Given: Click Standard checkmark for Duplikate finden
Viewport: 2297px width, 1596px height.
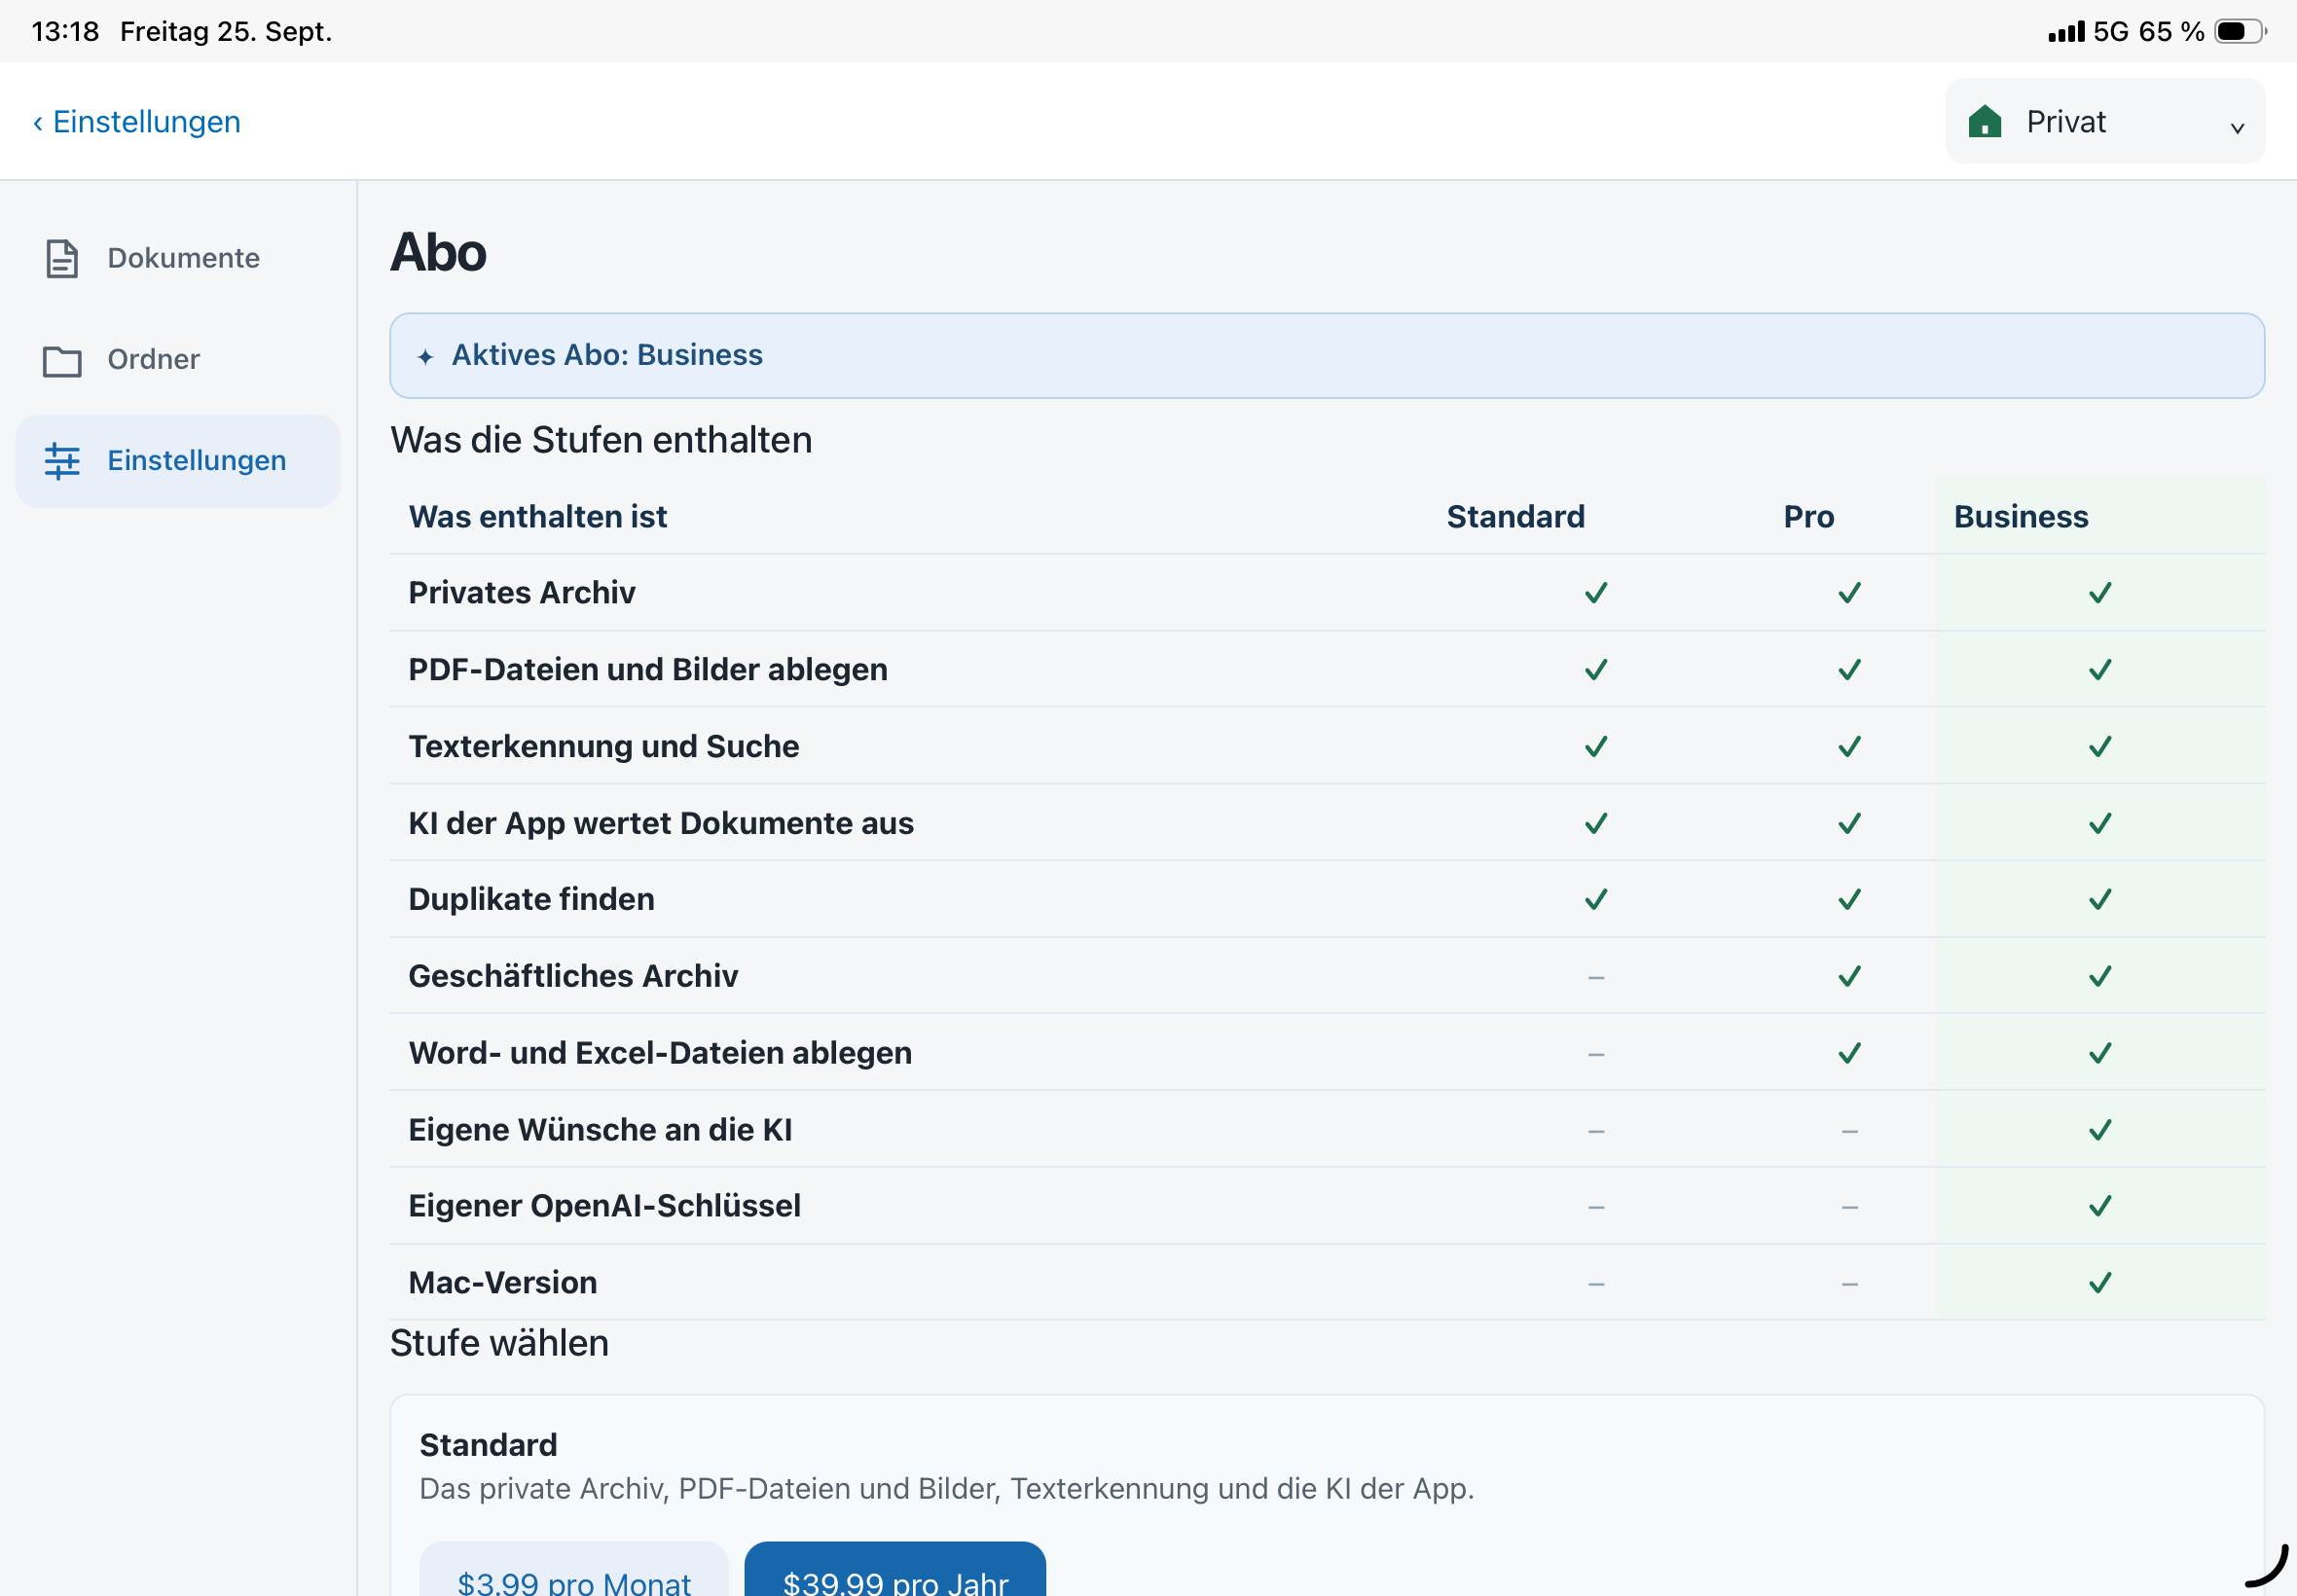Looking at the screenshot, I should tap(1596, 899).
